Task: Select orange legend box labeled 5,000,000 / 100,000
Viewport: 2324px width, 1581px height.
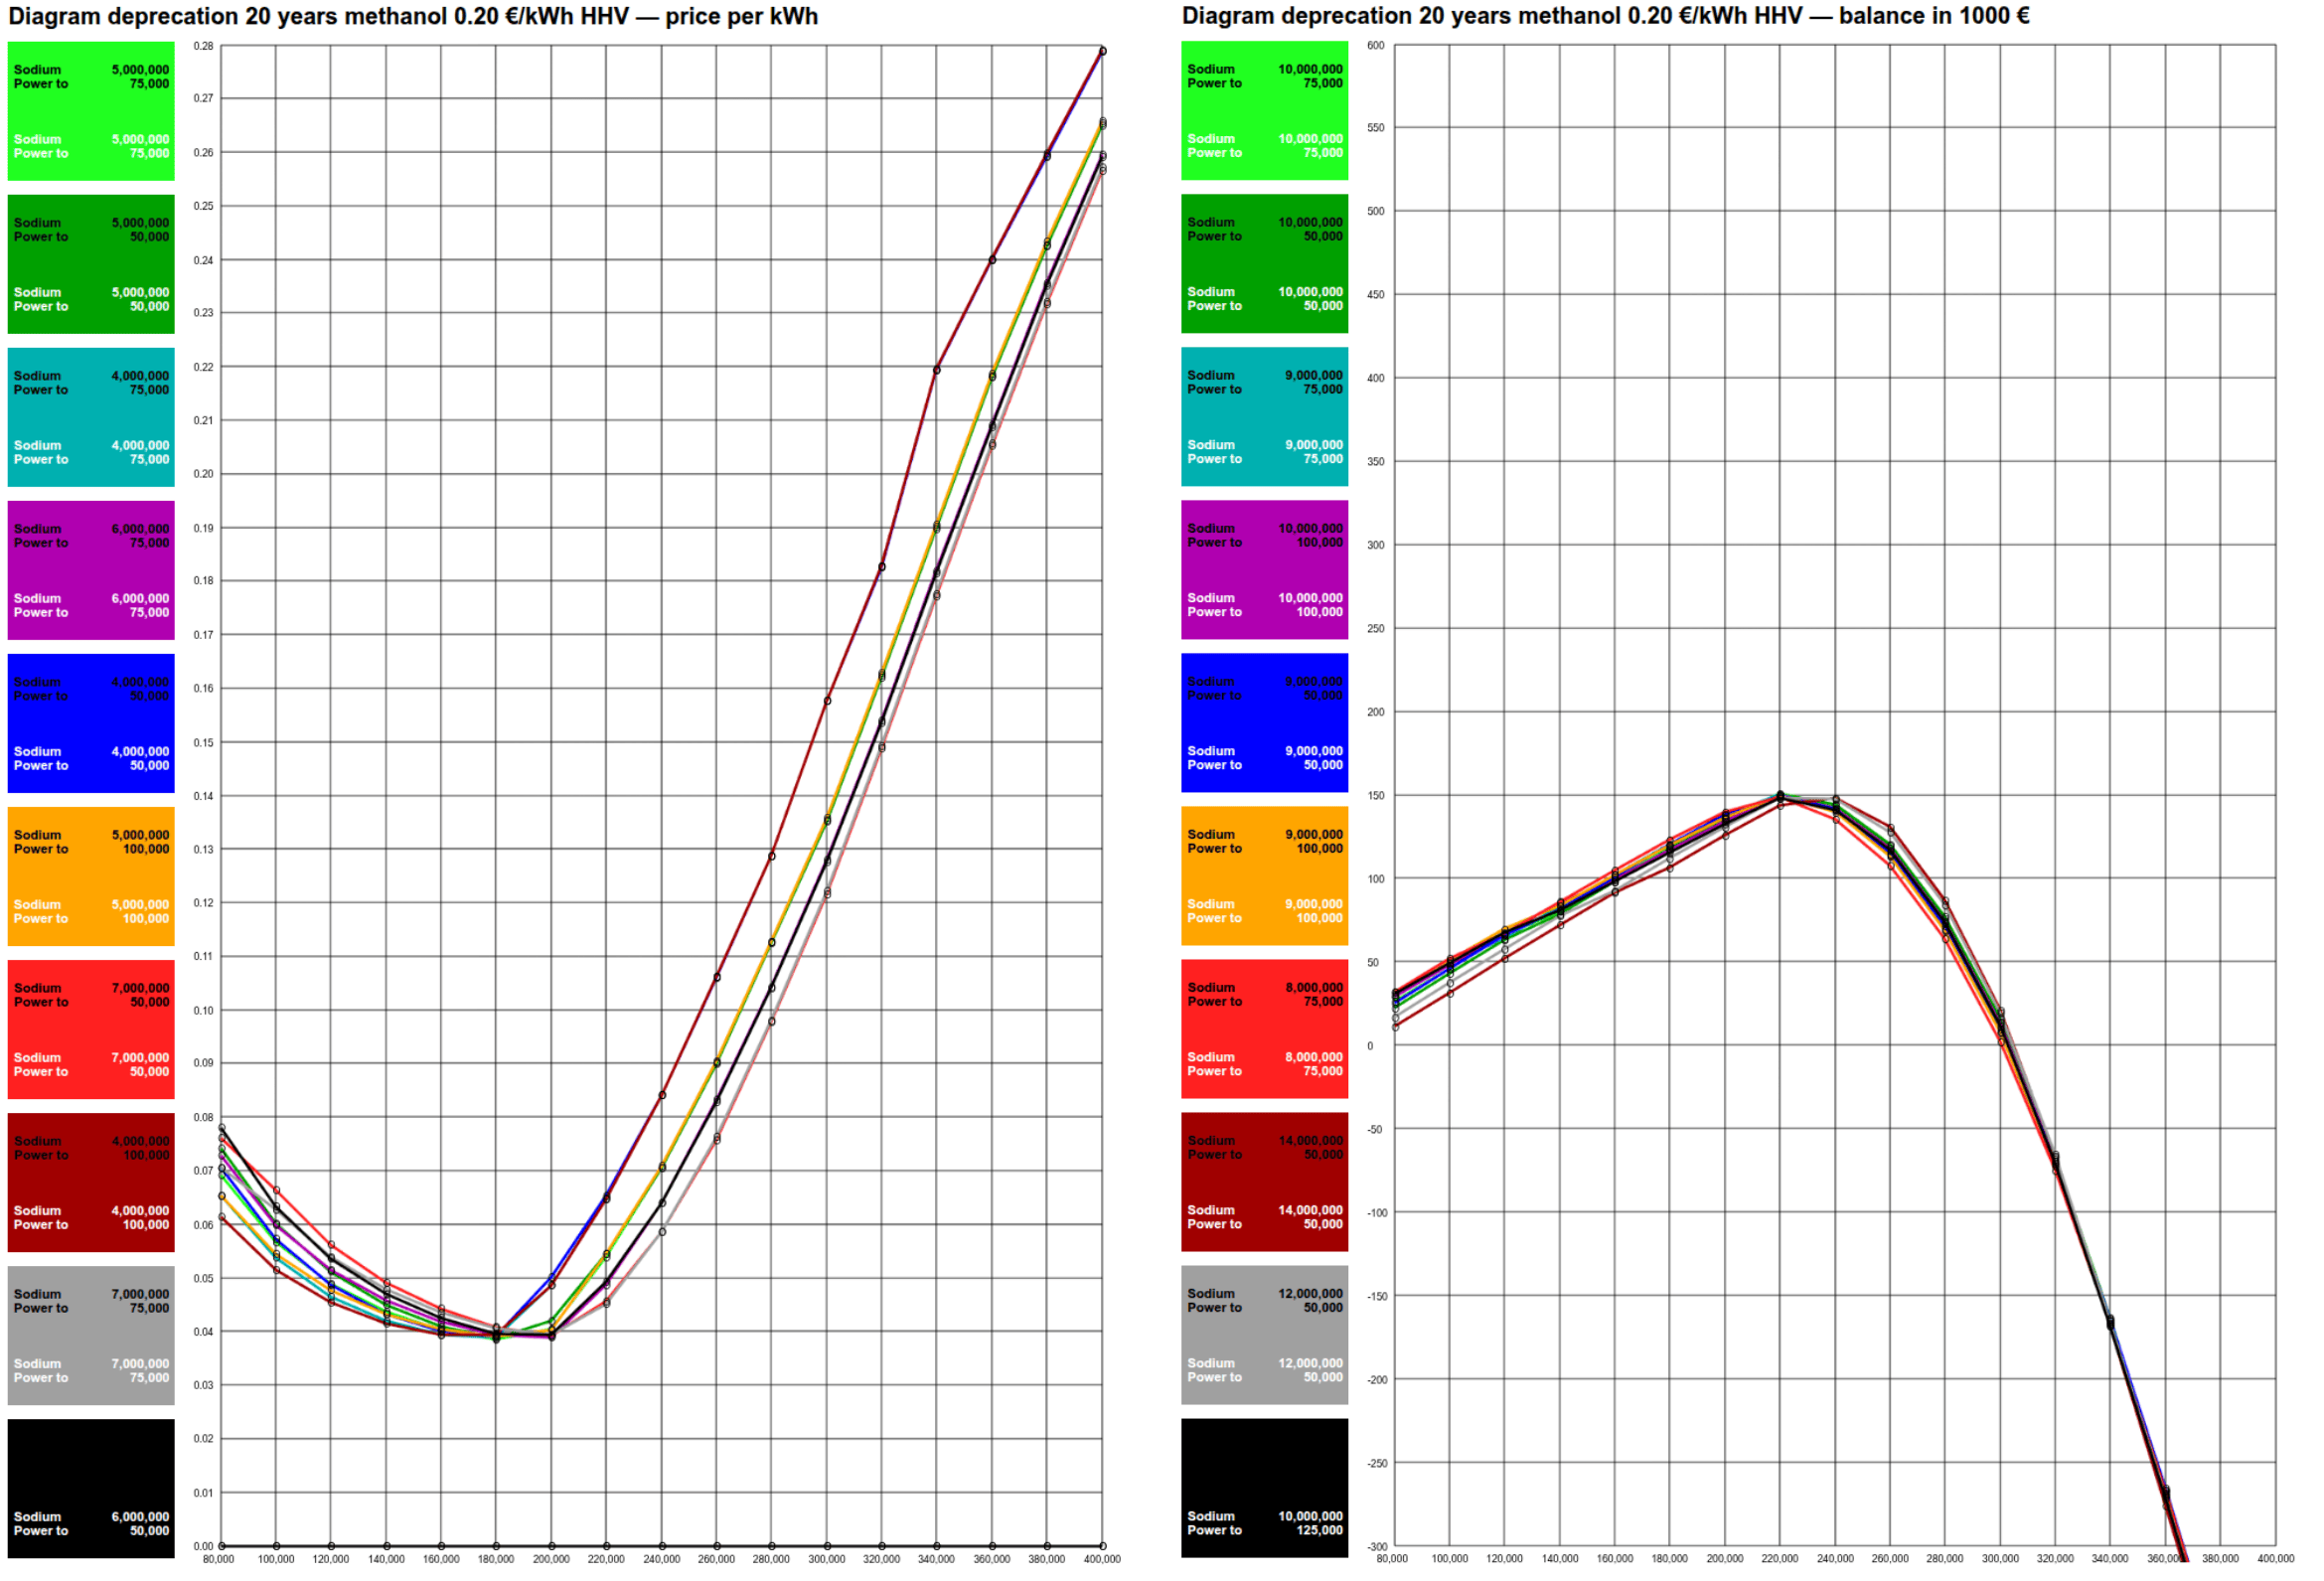Action: tap(91, 876)
